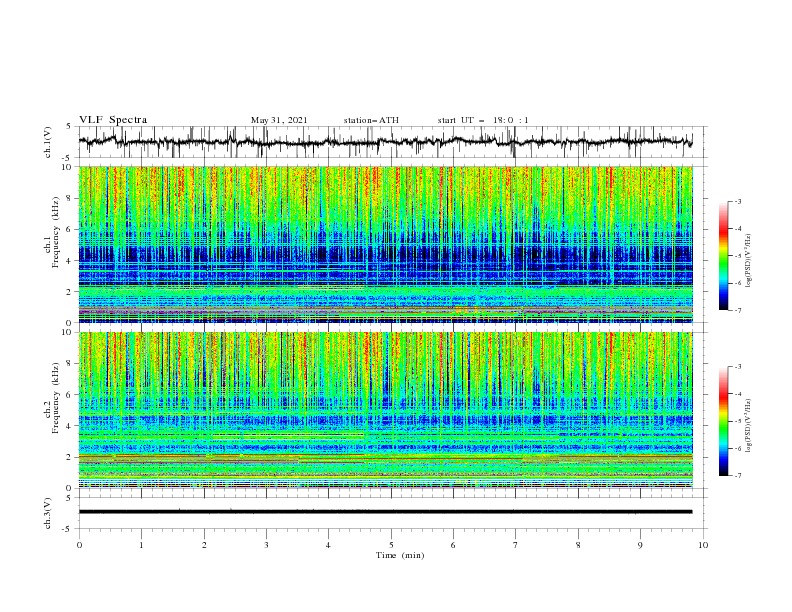Click the ch.2 frequency spectrogram panel
Screen dimensions: 792x612
(385, 410)
